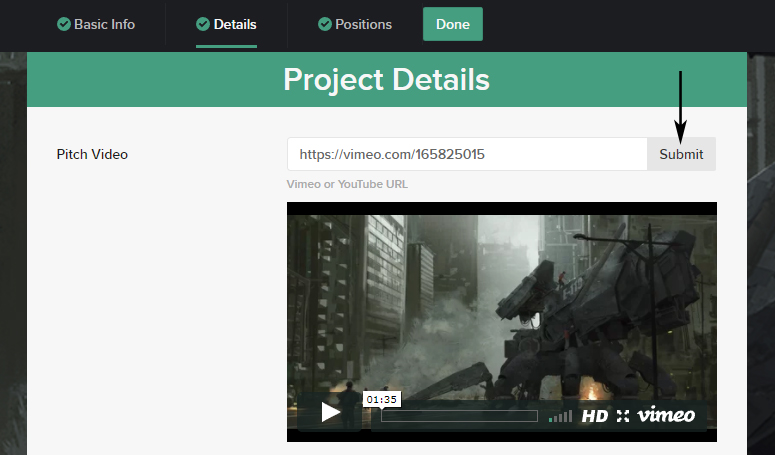The height and width of the screenshot is (455, 775).
Task: Click the 'Pitch Video' label
Action: pyautogui.click(x=92, y=154)
